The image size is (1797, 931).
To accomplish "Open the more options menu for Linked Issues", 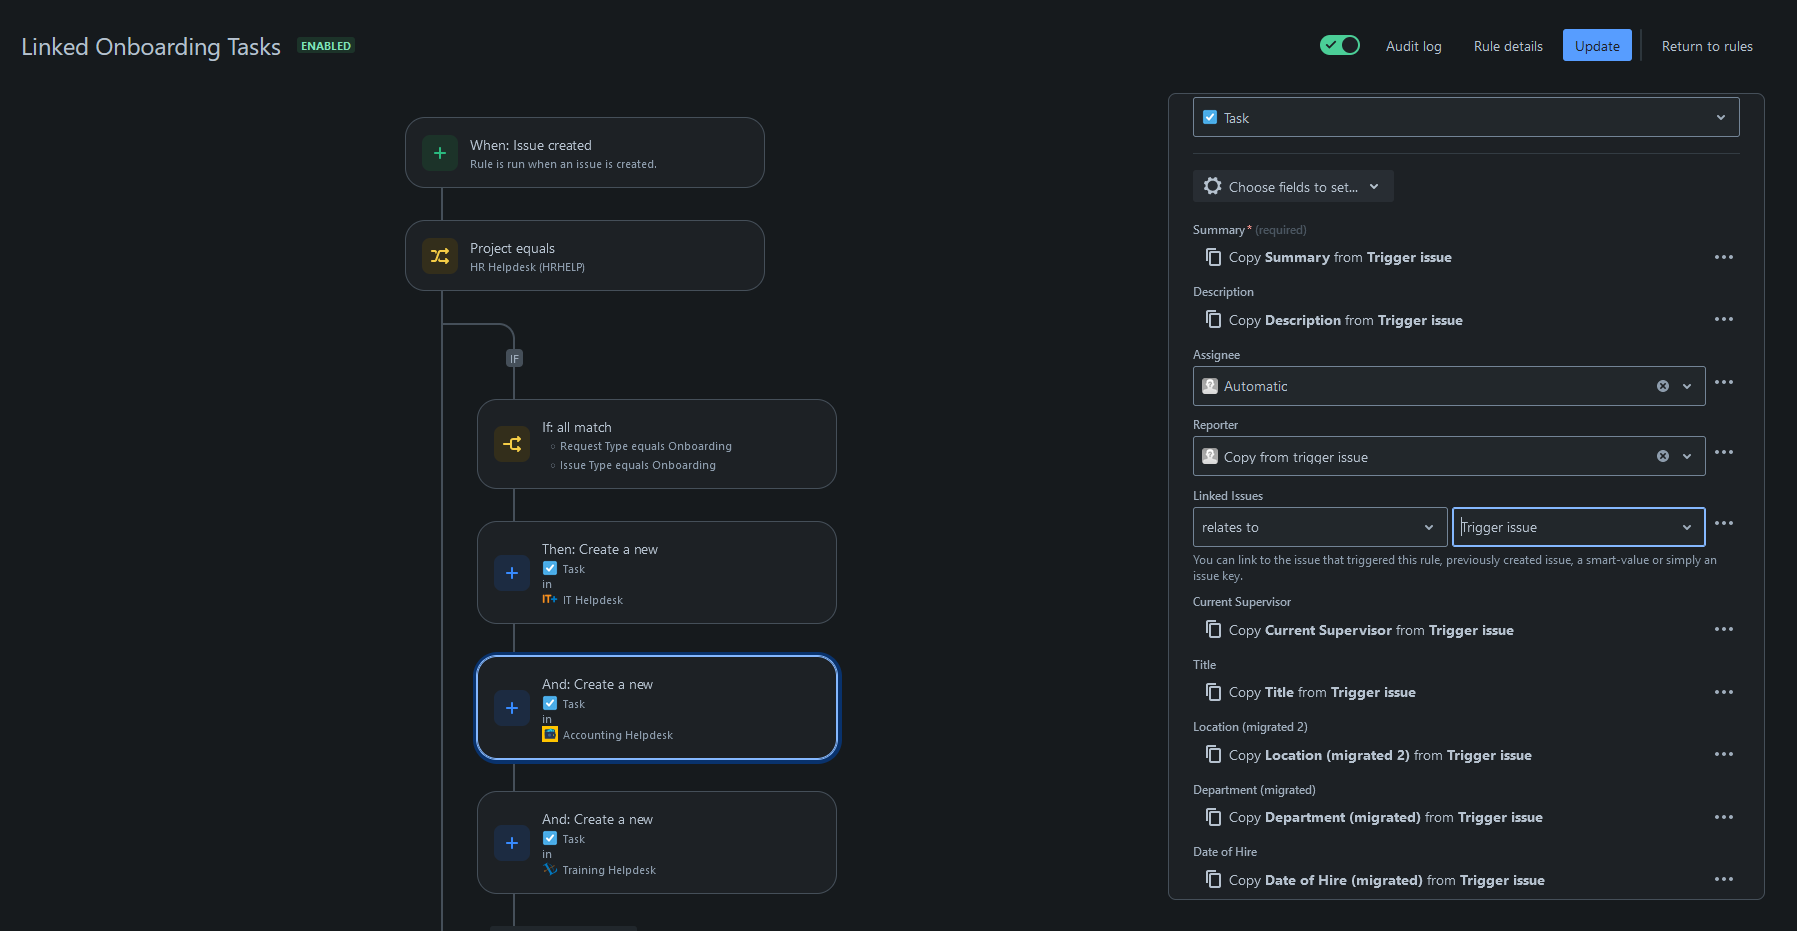I will 1724,523.
